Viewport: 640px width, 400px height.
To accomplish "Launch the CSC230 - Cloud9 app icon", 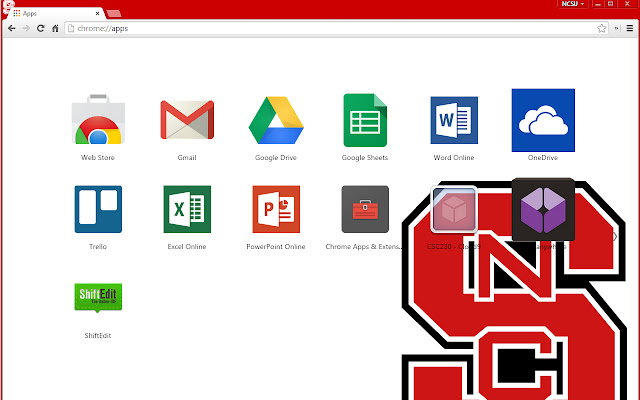I will tap(454, 209).
